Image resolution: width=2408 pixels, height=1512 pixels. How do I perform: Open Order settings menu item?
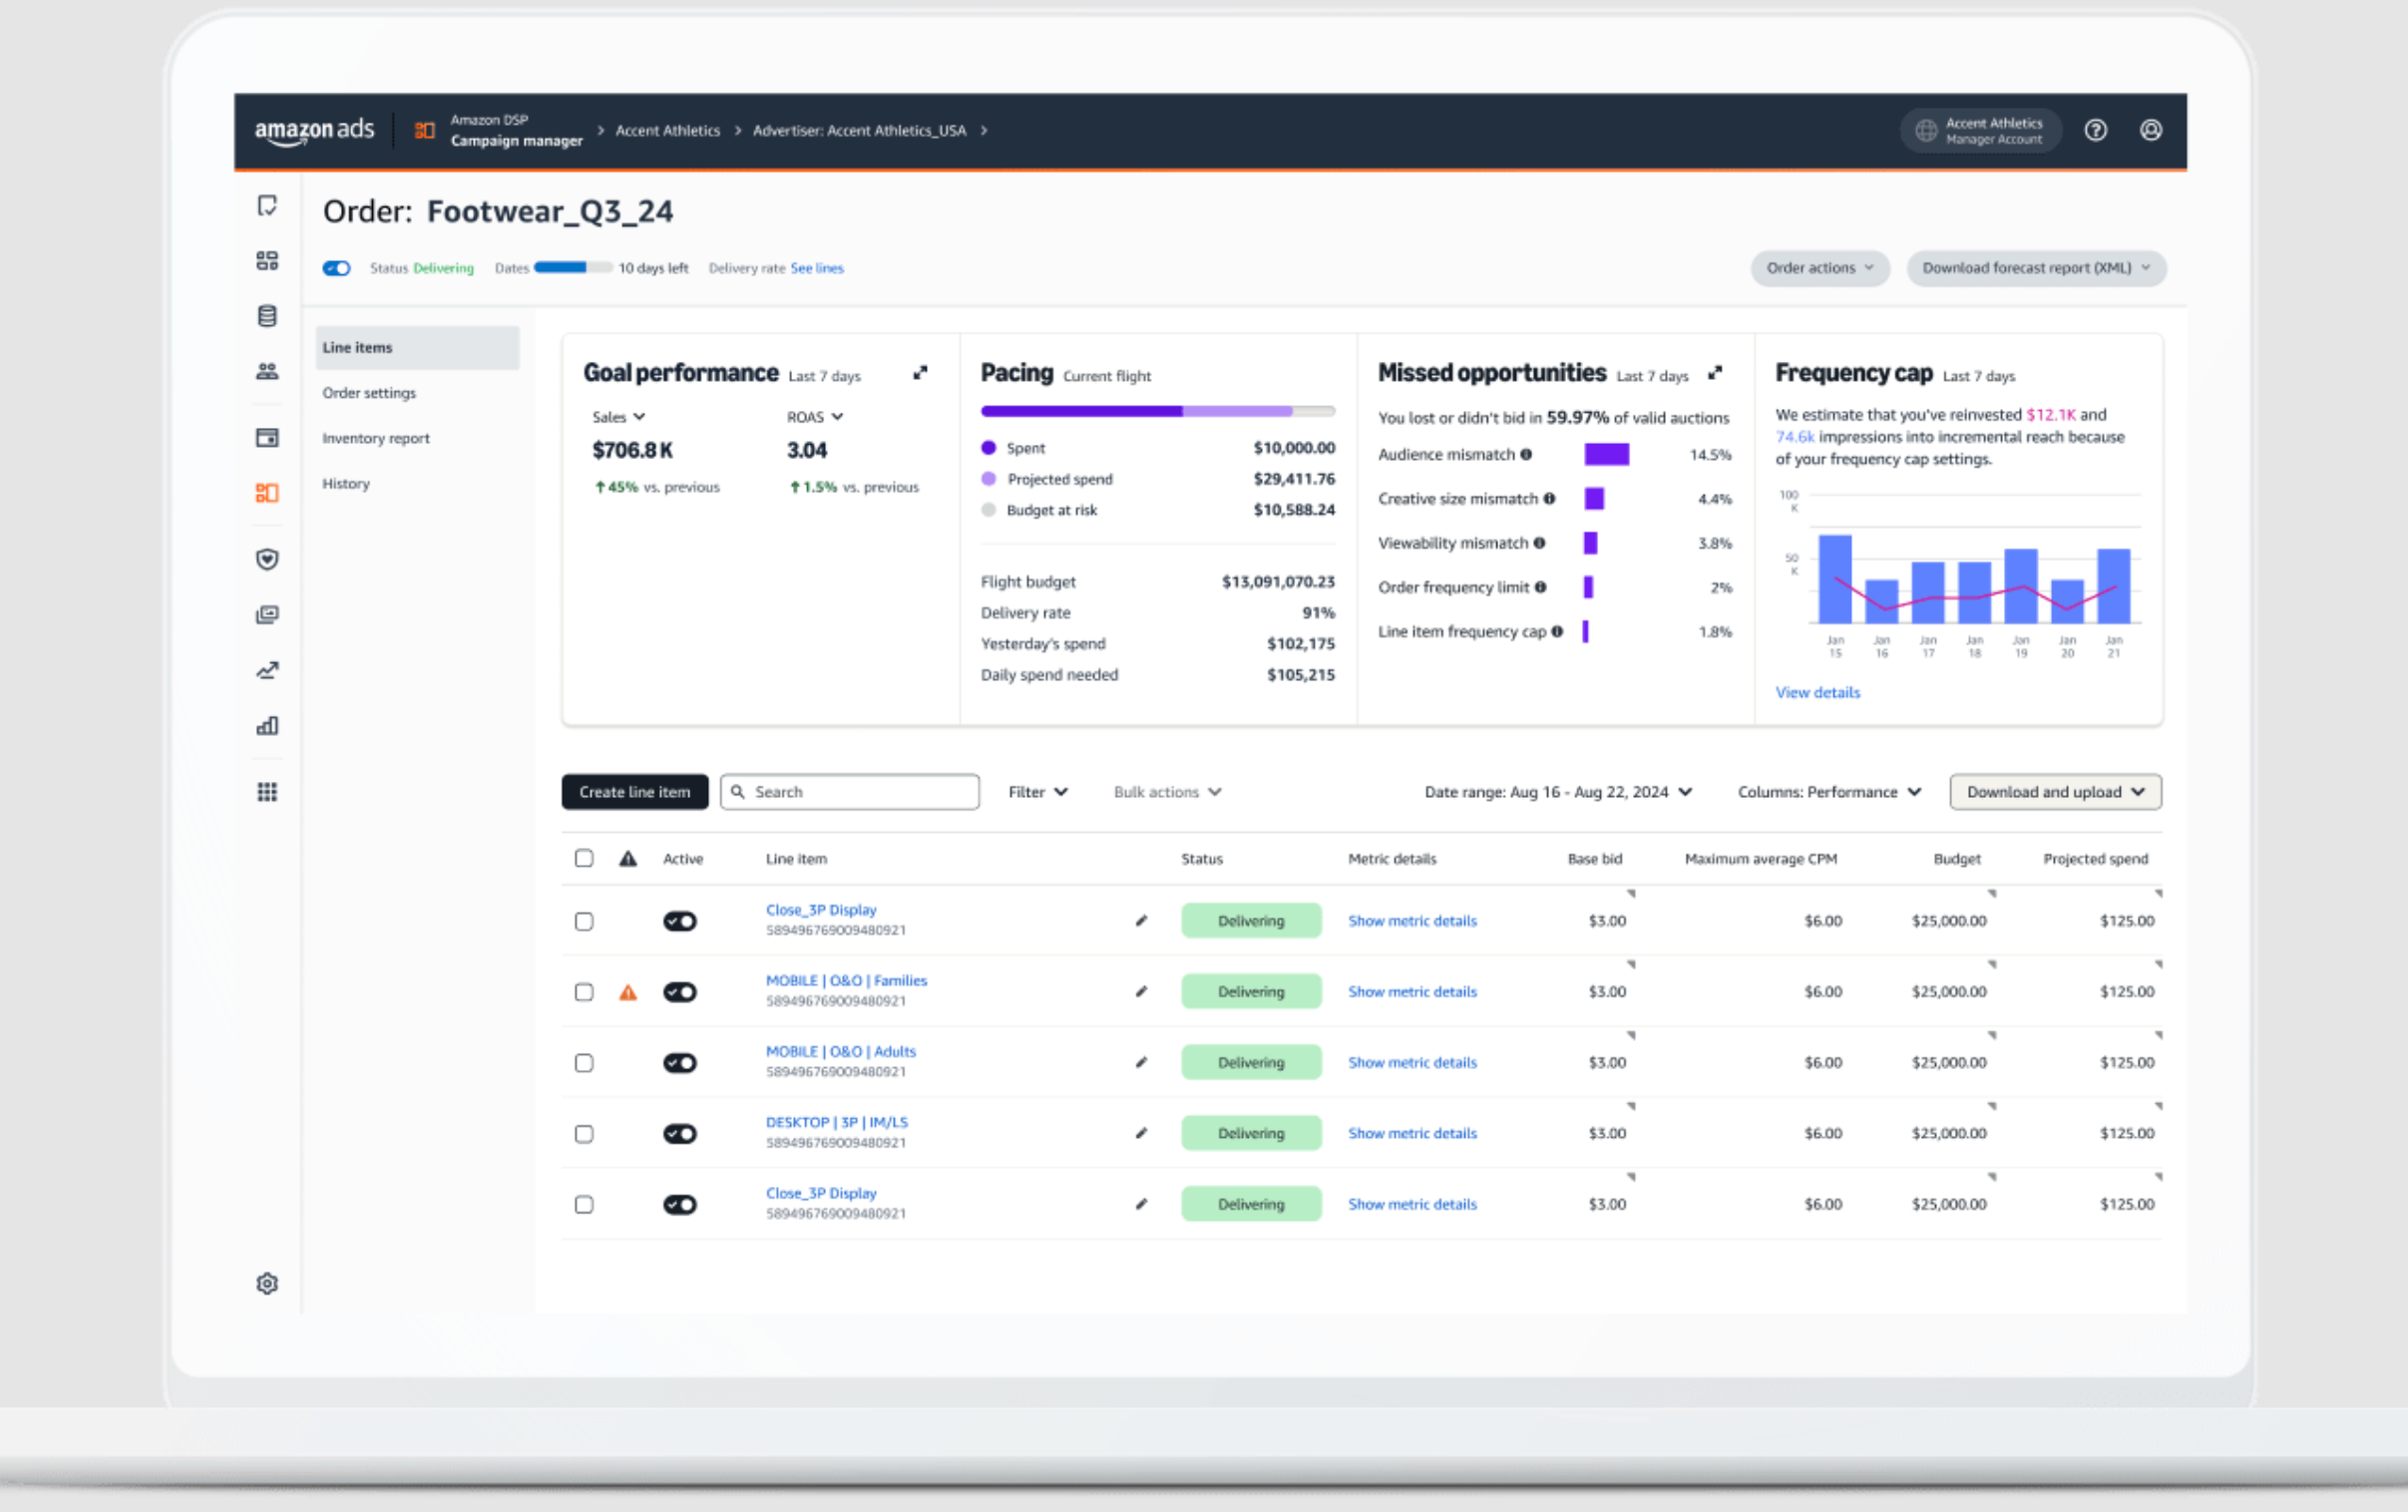(x=369, y=392)
